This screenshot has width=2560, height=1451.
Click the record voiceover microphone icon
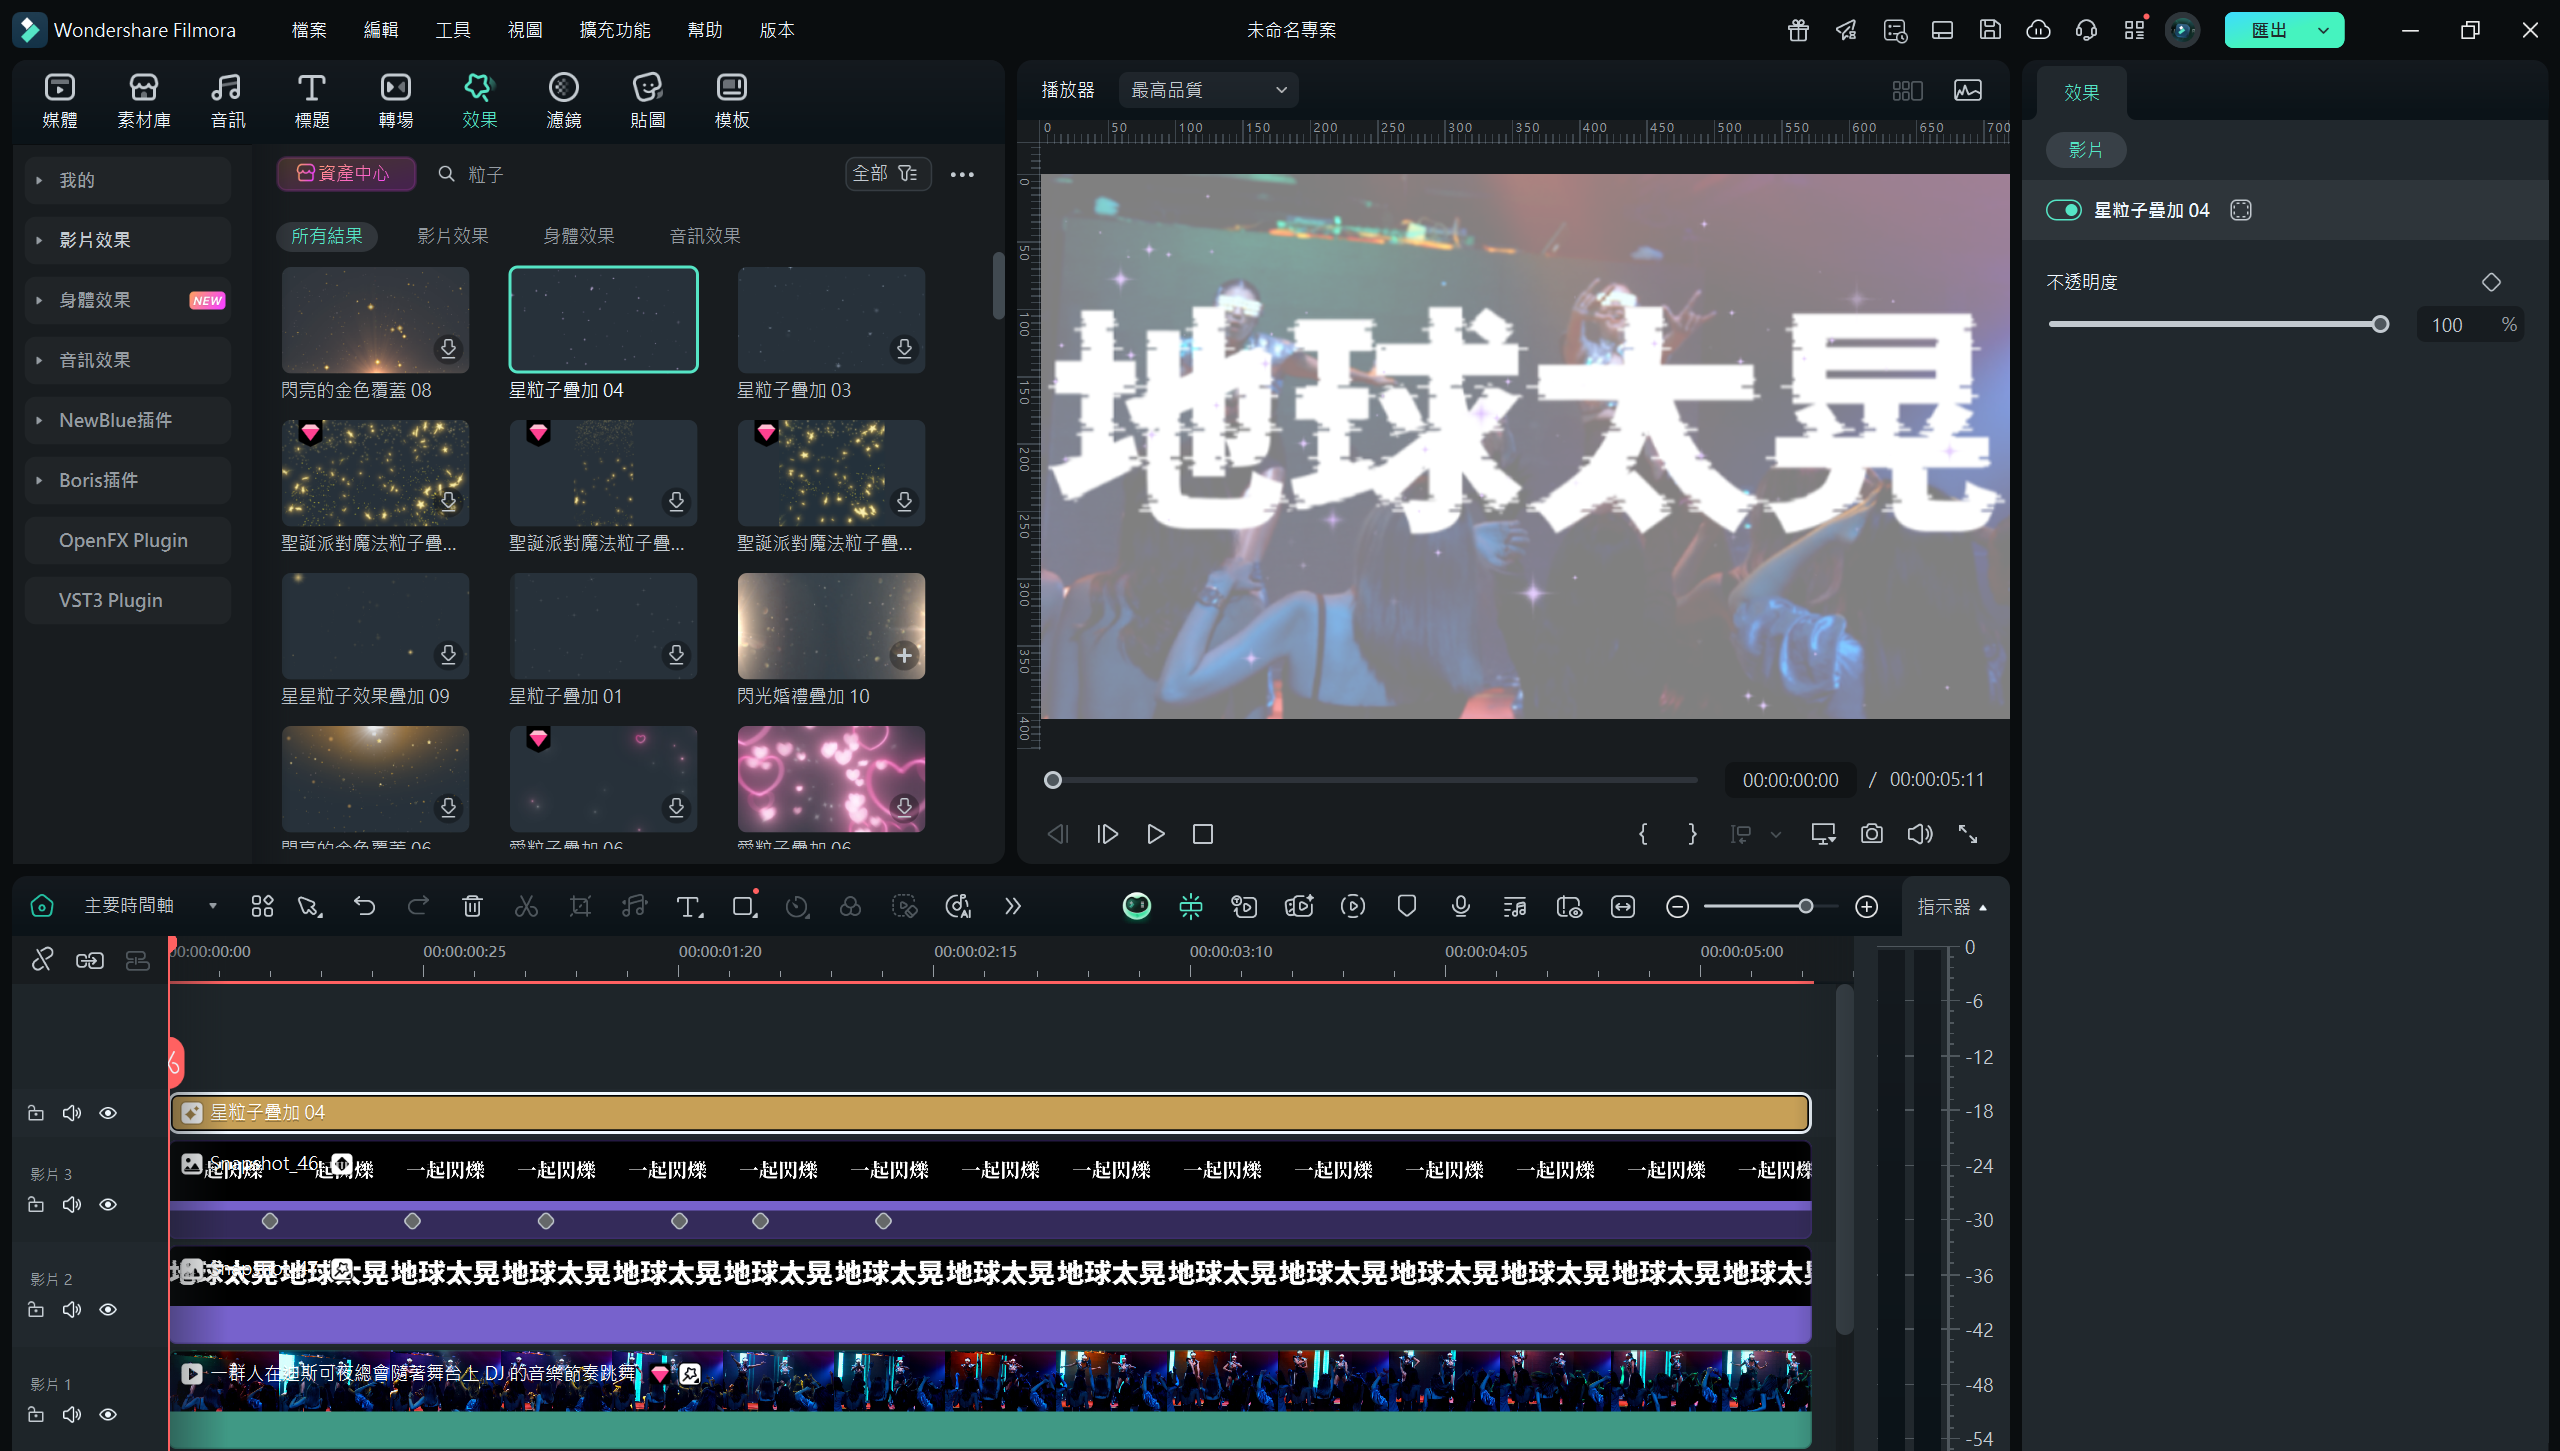click(1460, 906)
